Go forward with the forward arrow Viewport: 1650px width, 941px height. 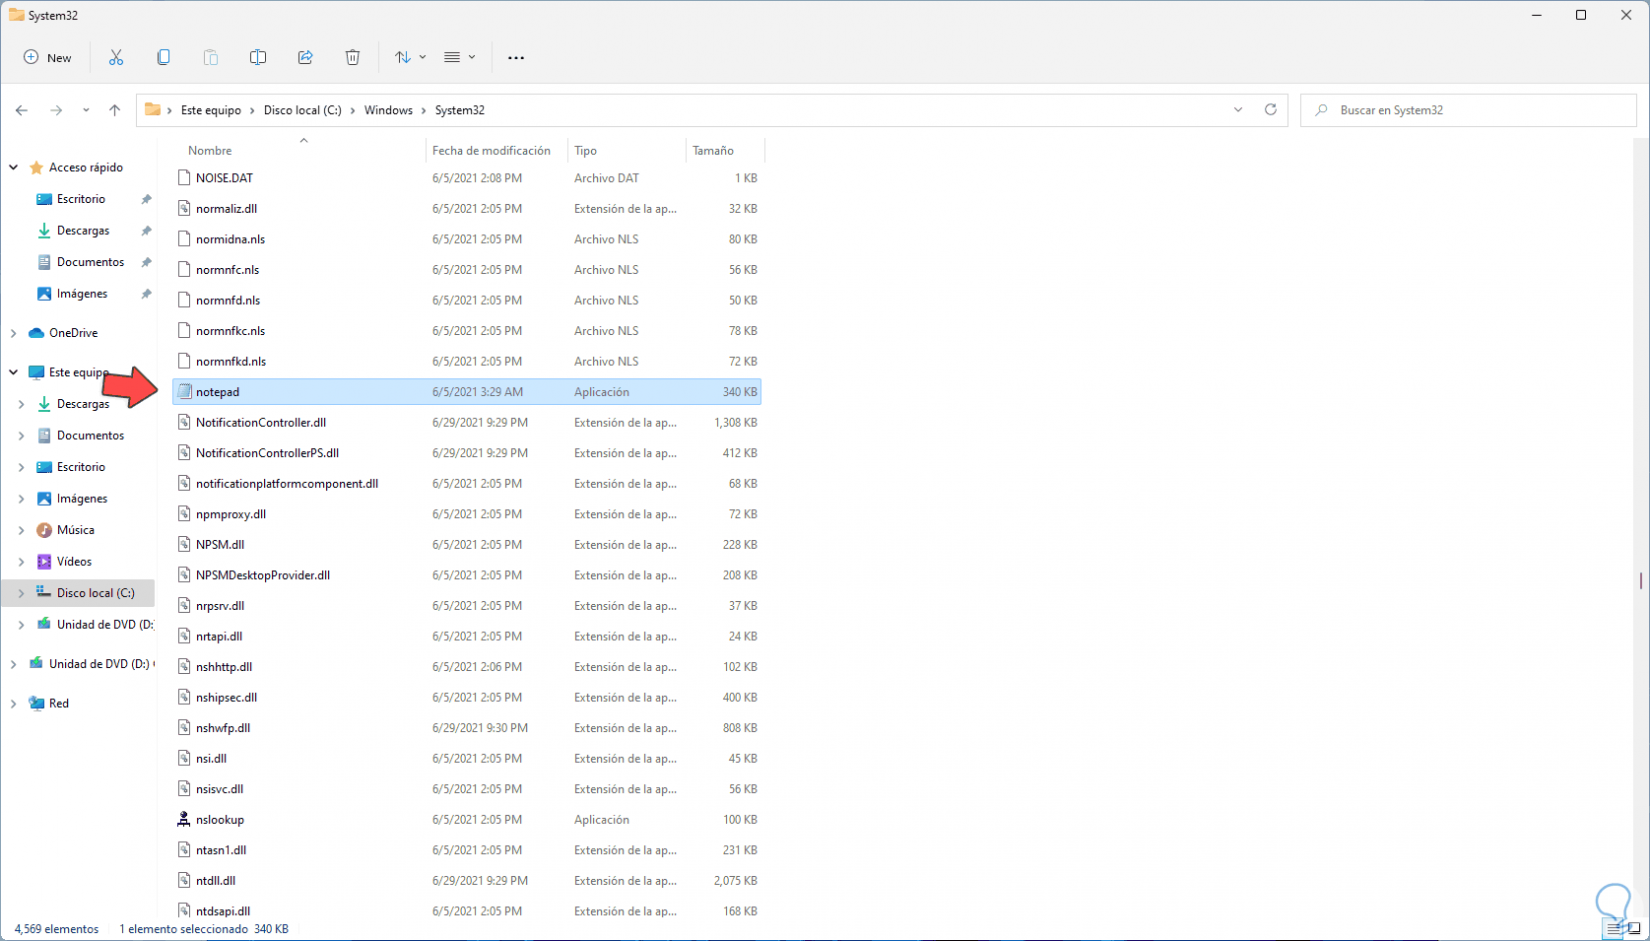pos(56,110)
